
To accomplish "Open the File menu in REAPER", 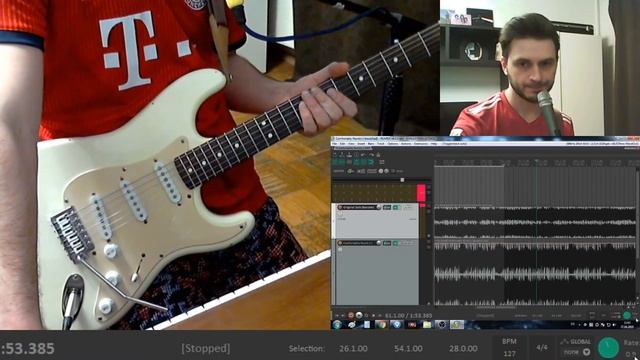I will tap(335, 144).
